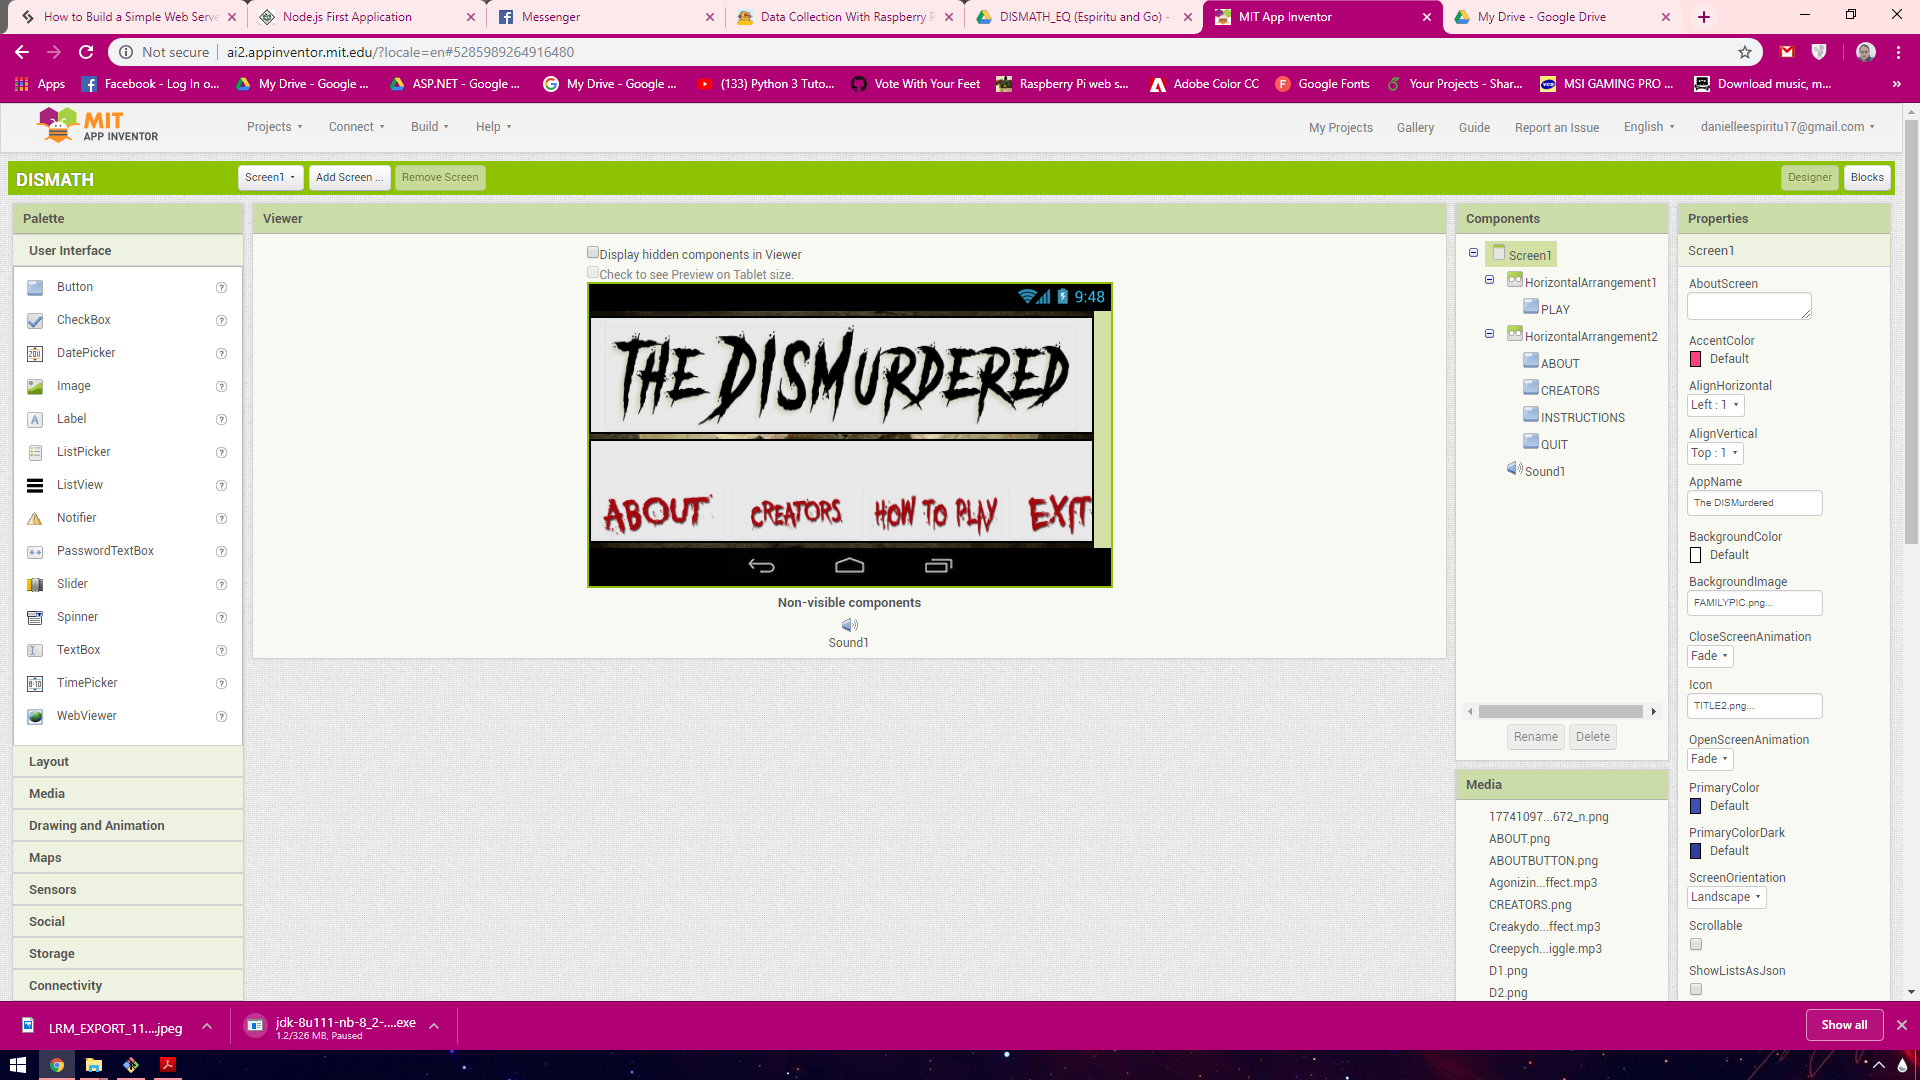
Task: Switch to the Blocks view
Action: 1866,177
